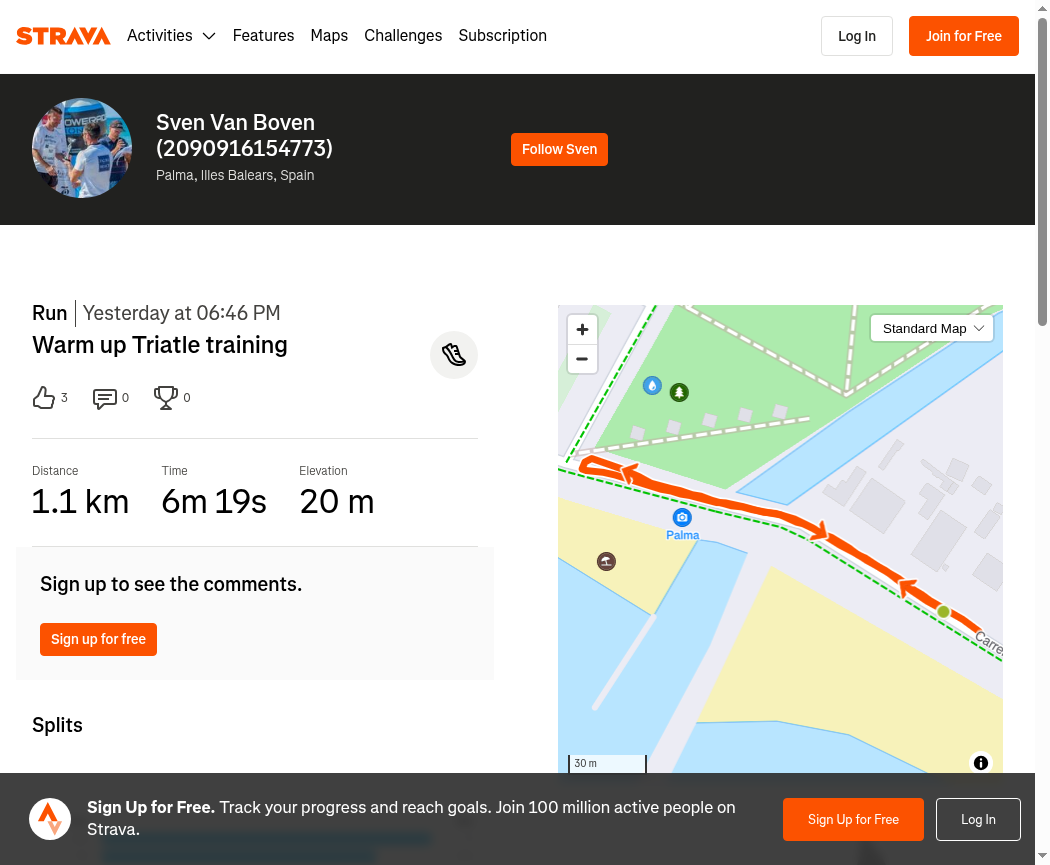Viewport: 1050px width, 865px height.
Task: Open map info attribution icon
Action: (x=980, y=763)
